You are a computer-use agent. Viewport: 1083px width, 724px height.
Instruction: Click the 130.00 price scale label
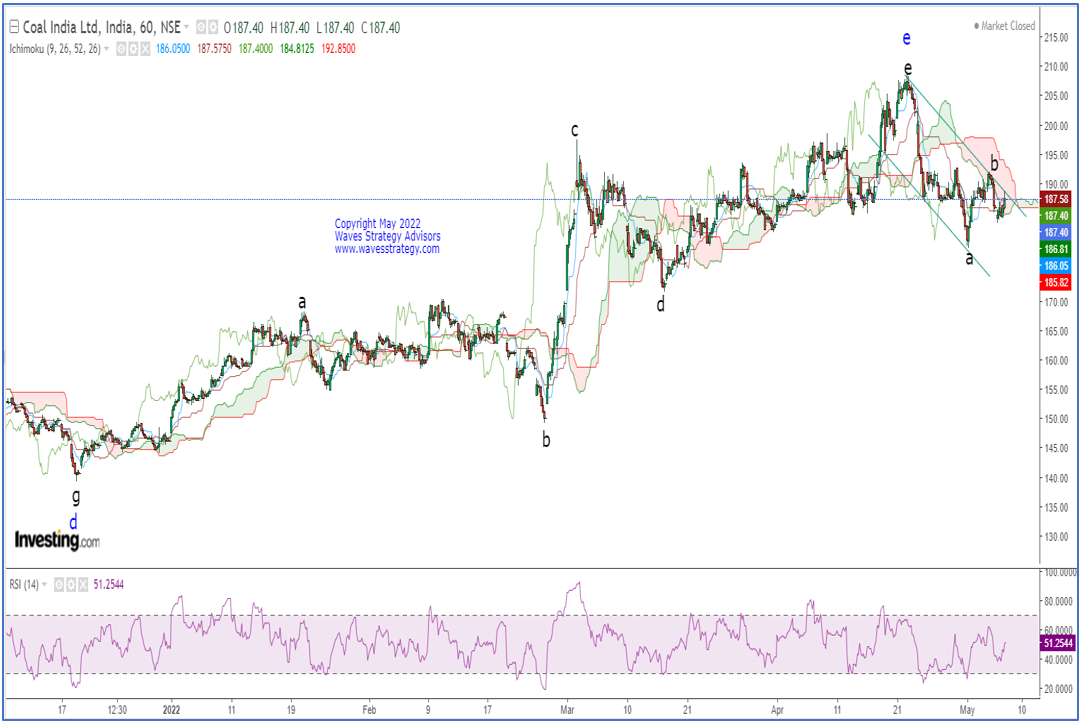click(1055, 537)
